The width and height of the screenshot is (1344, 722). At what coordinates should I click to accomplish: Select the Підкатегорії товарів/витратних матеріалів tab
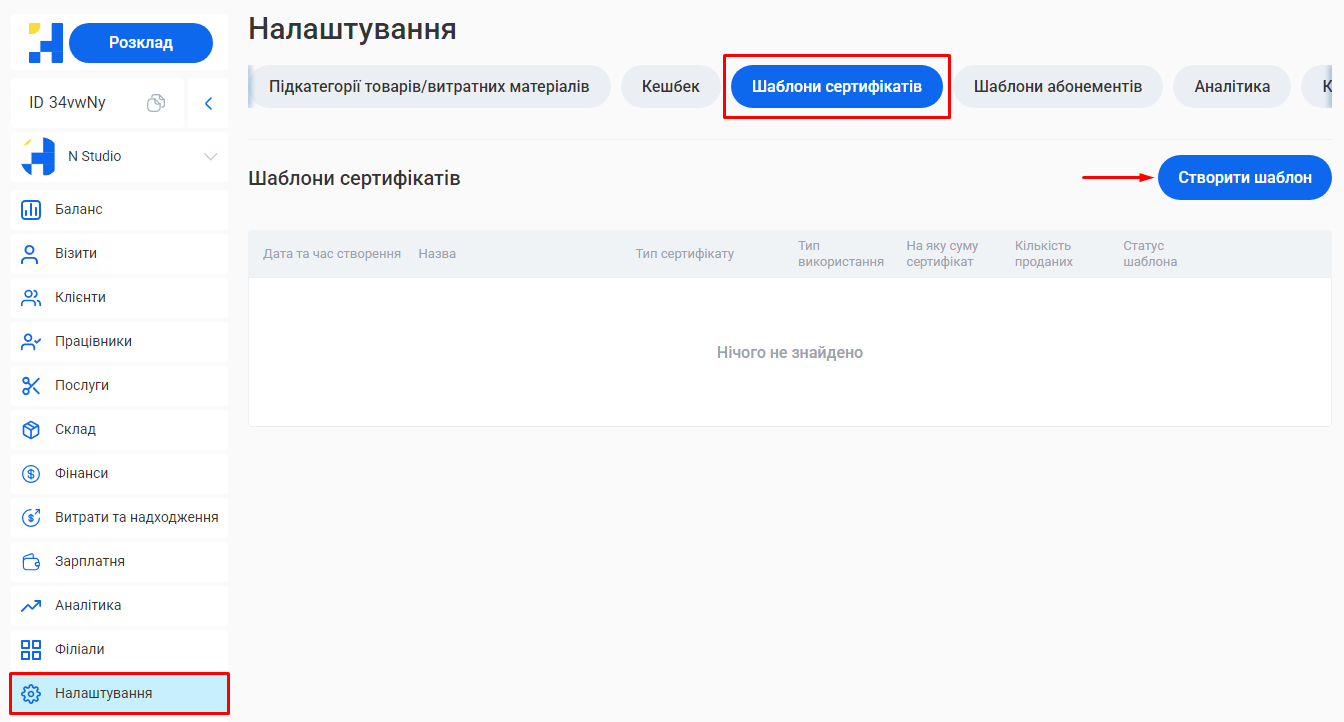point(429,87)
